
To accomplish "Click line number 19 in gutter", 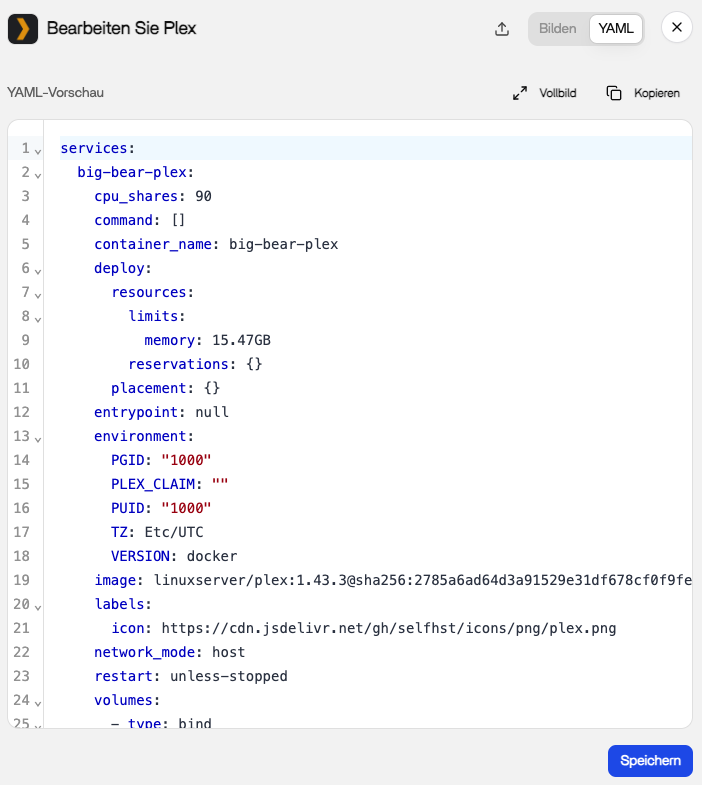I will (x=21, y=580).
